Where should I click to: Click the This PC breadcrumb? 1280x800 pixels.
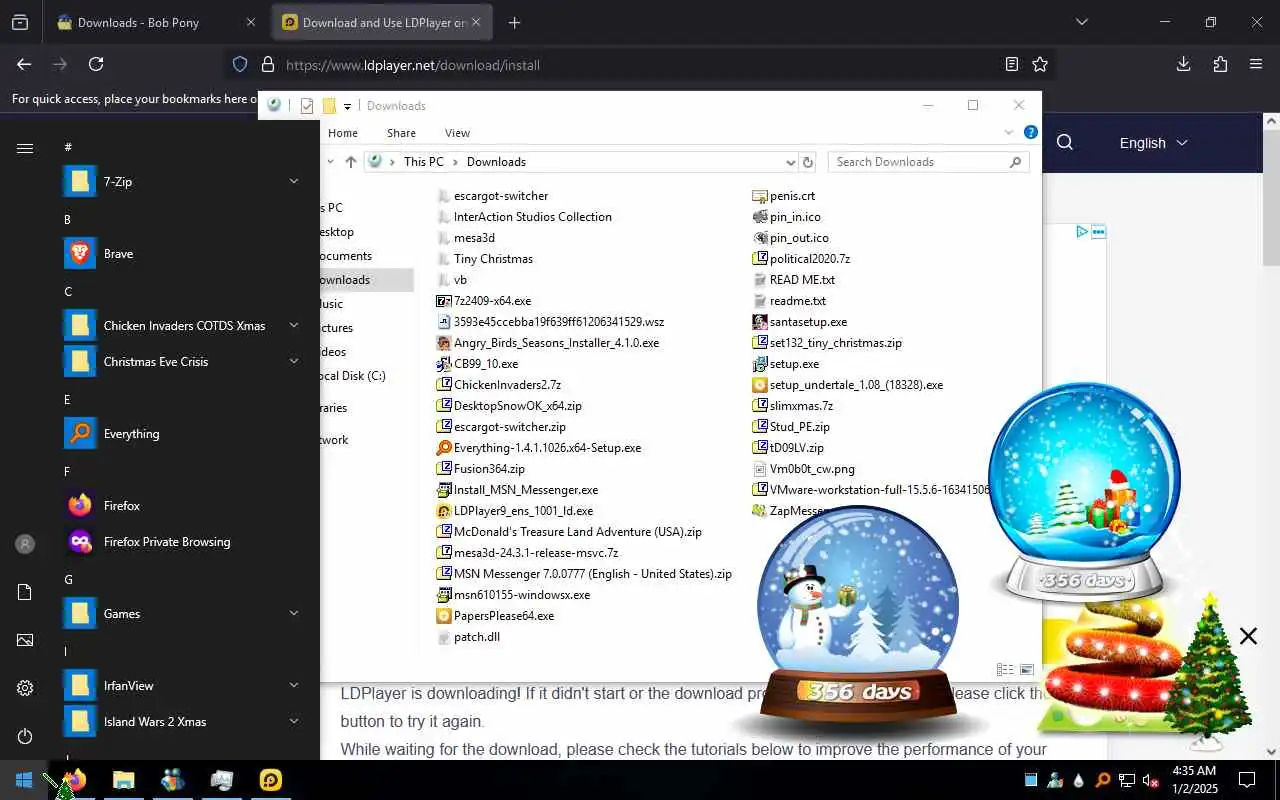tap(423, 162)
